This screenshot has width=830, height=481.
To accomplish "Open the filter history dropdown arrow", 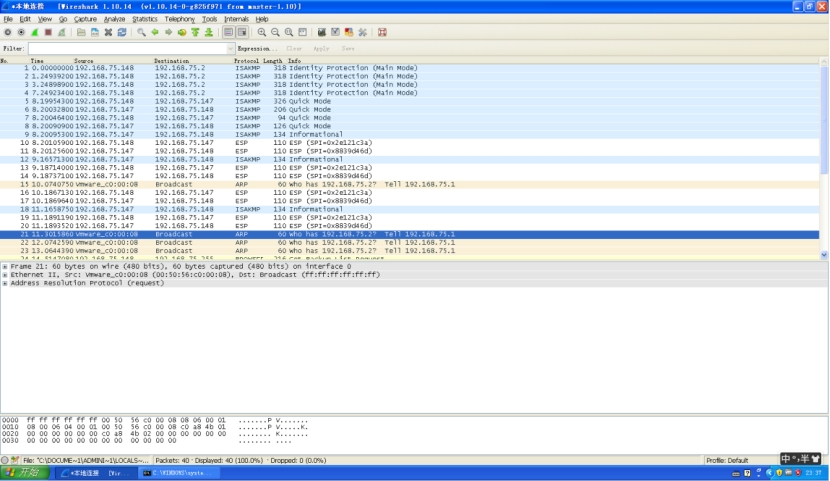I will pyautogui.click(x=229, y=48).
